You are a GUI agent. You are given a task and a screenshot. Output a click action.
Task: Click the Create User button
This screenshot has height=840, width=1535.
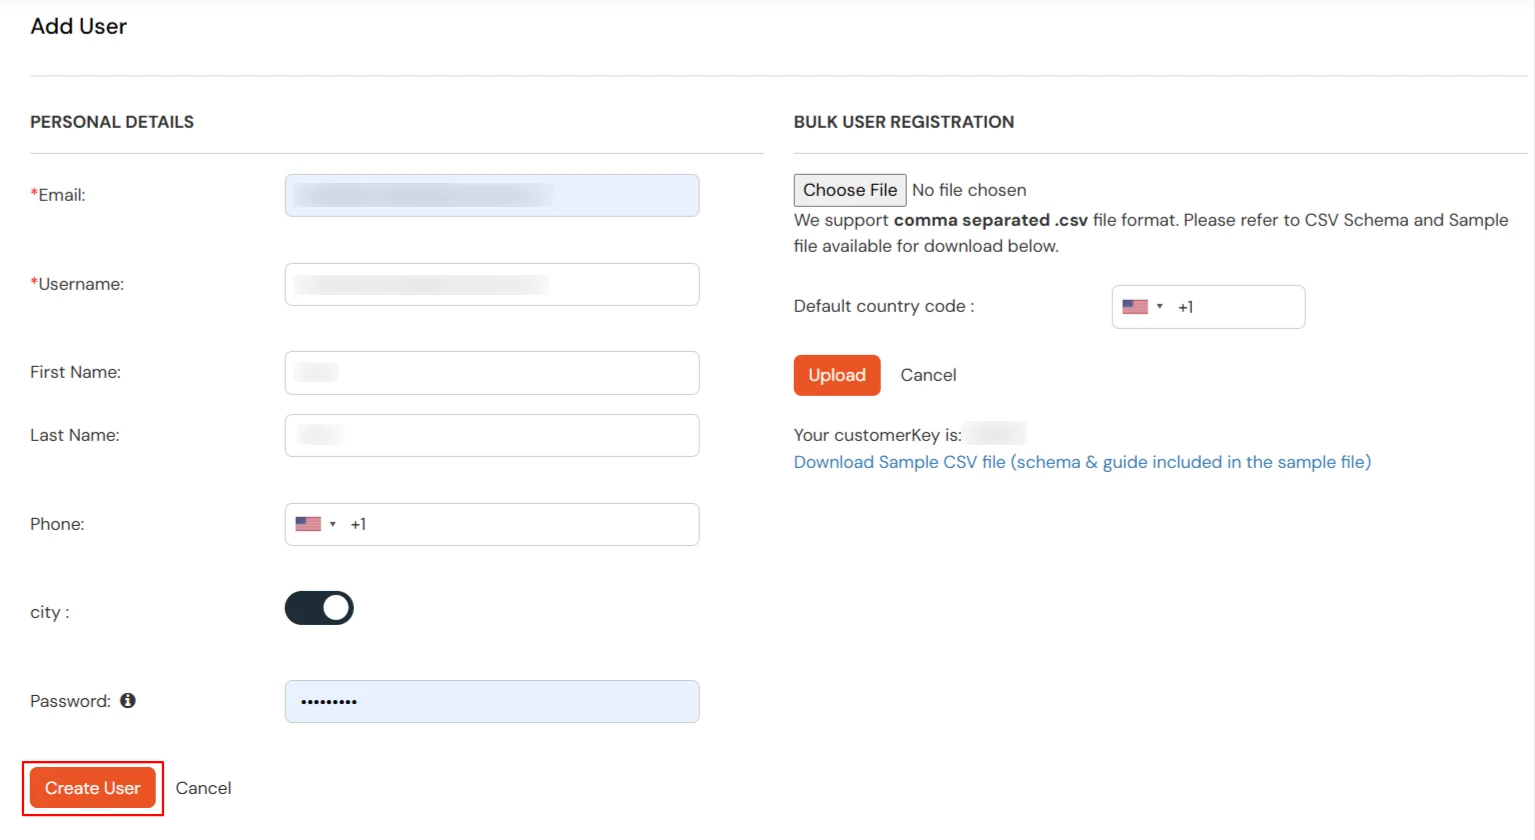[92, 787]
